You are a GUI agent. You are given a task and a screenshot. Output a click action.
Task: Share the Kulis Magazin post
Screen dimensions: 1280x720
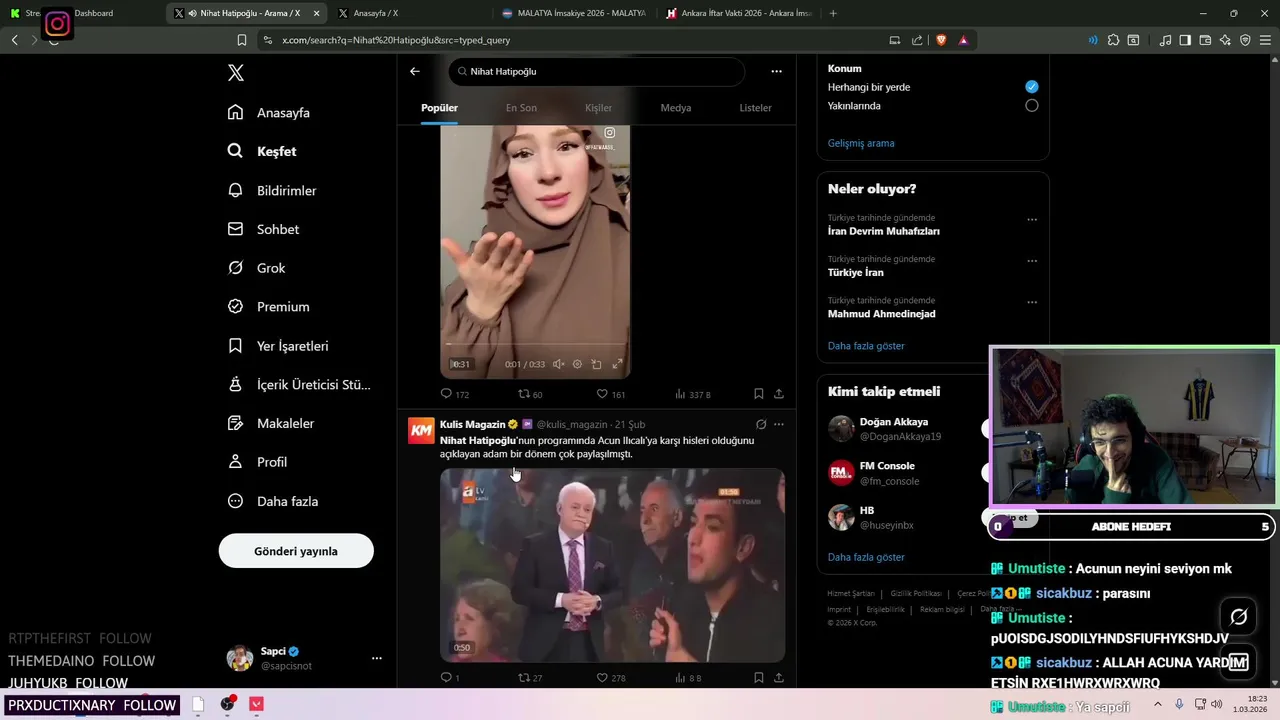(x=779, y=677)
